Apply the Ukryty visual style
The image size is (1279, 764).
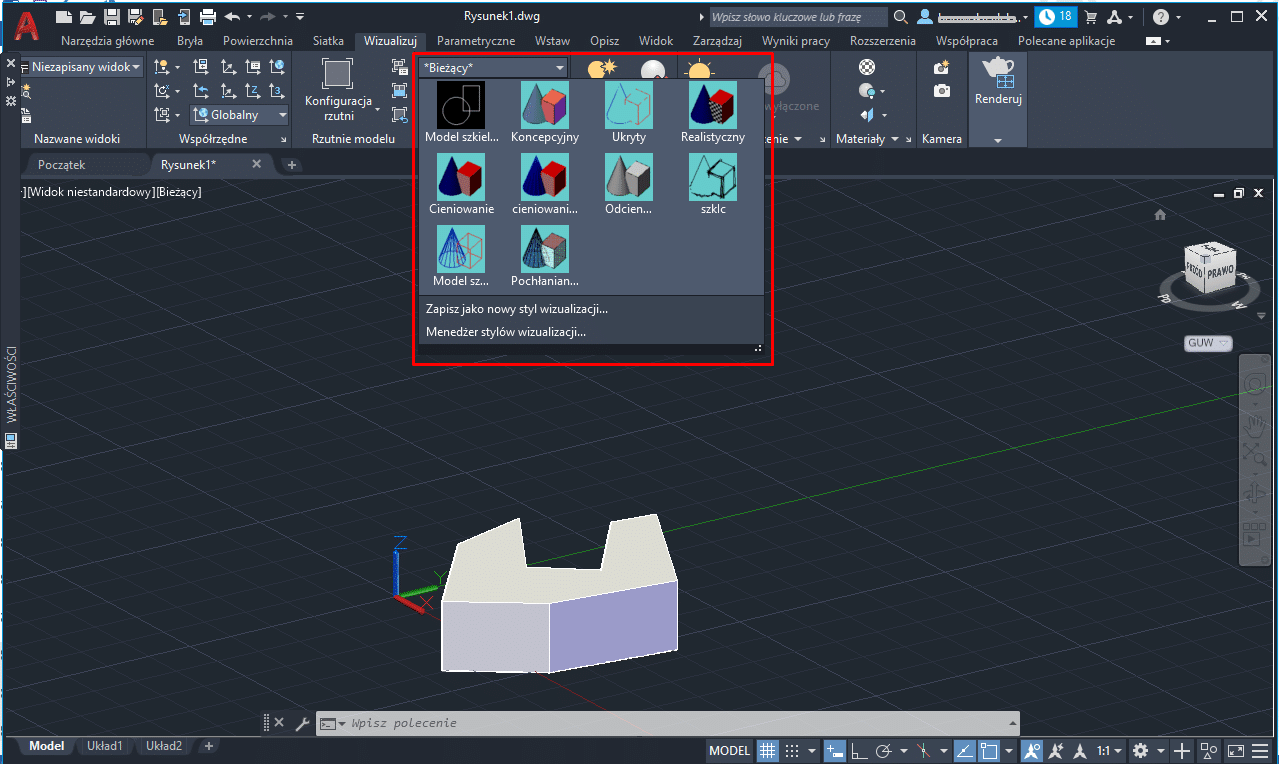[629, 113]
